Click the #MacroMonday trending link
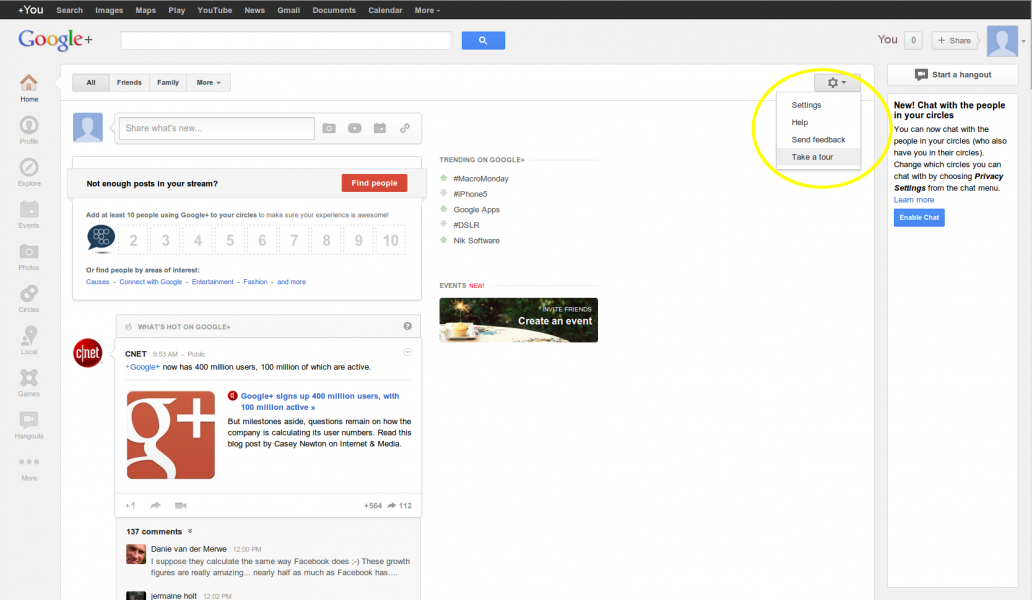 tap(481, 179)
